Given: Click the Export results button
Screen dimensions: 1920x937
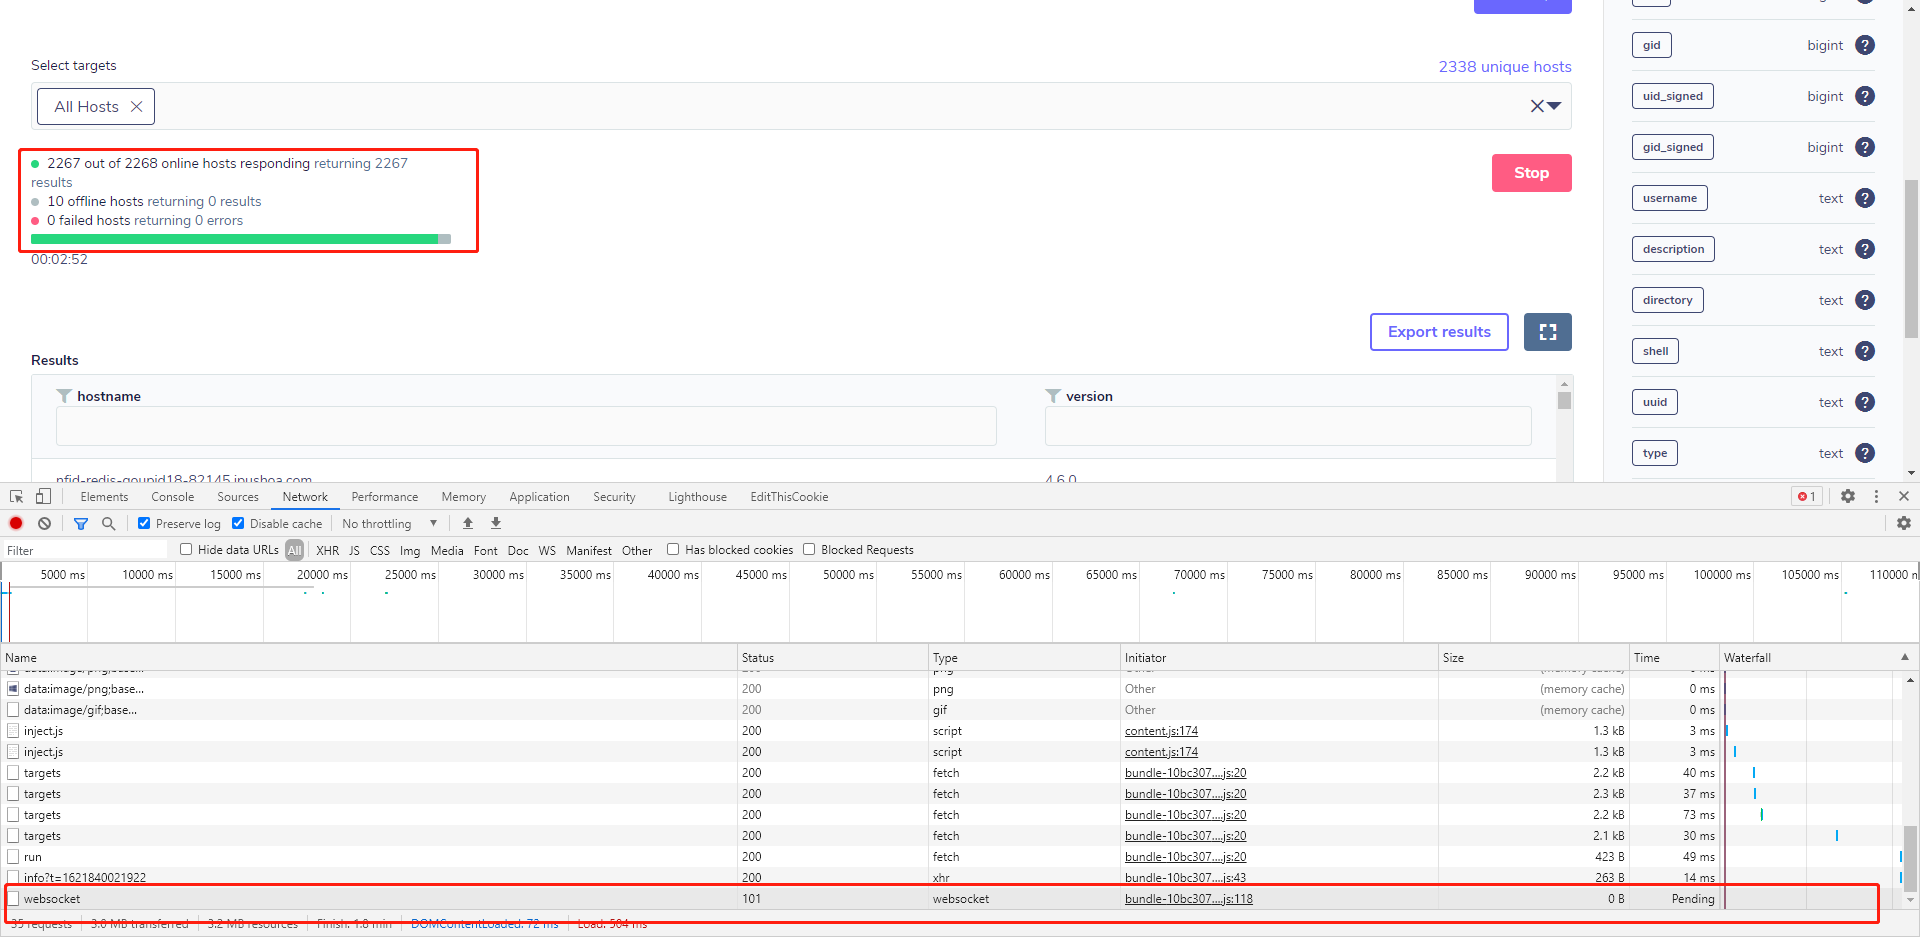Looking at the screenshot, I should coord(1438,331).
